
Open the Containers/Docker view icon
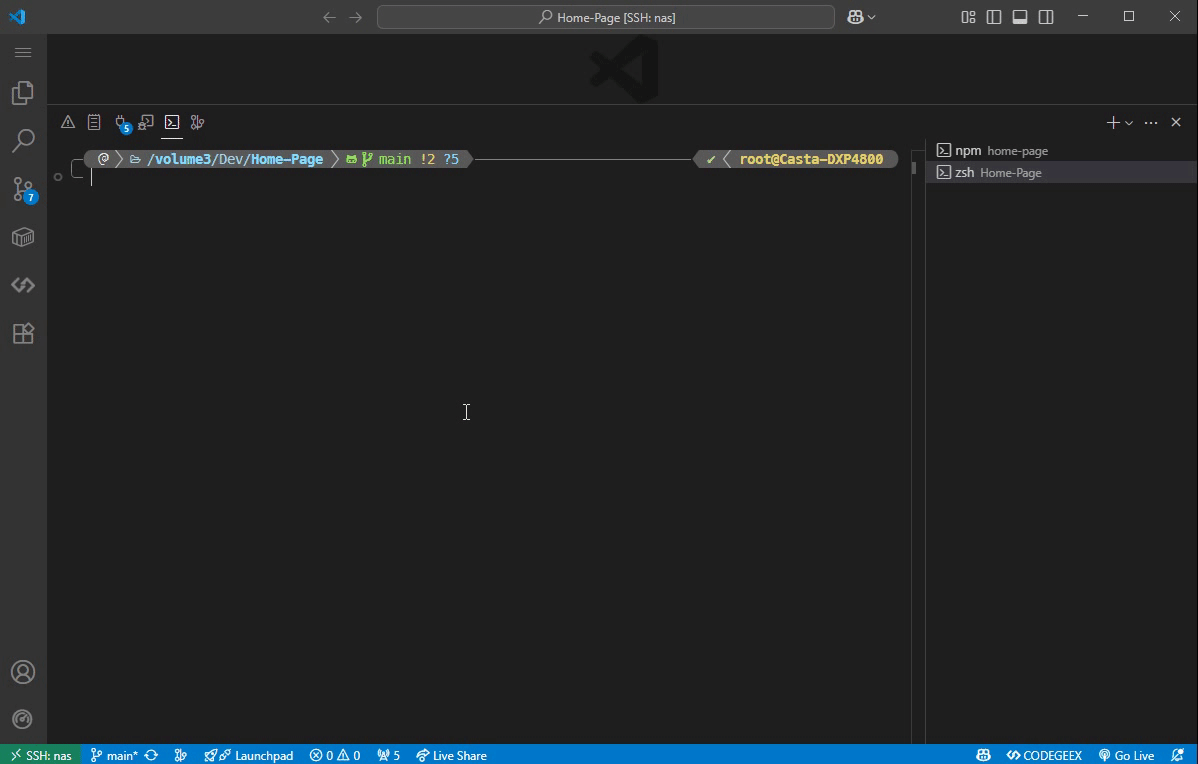click(x=23, y=238)
